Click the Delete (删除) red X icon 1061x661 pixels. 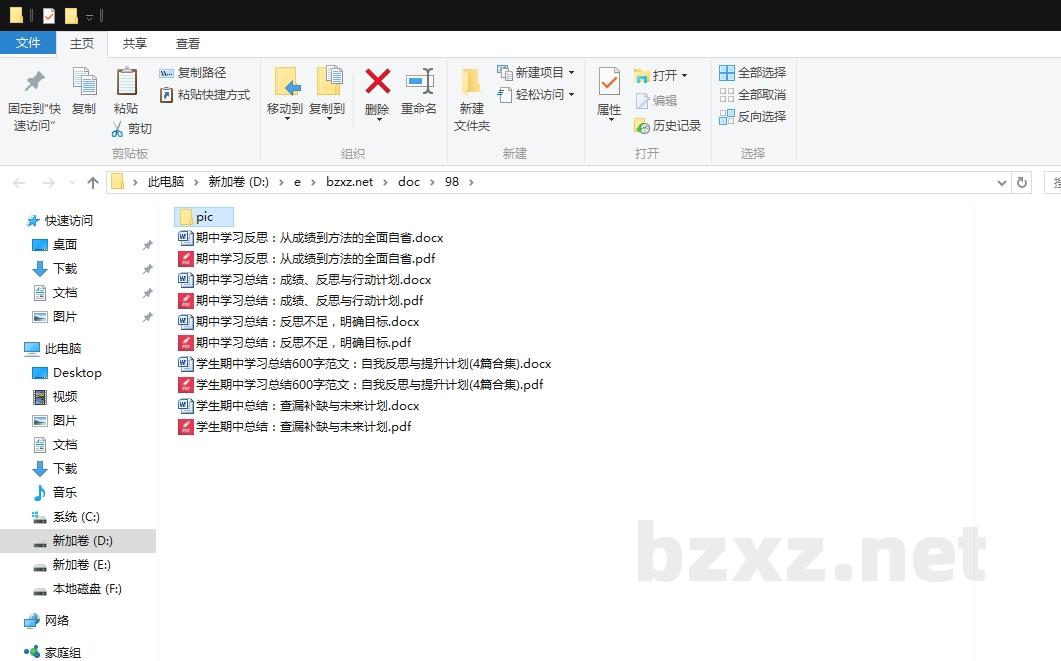coord(377,82)
